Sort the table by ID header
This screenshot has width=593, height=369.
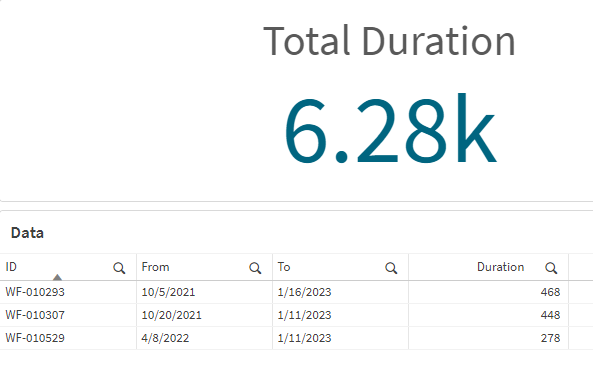coord(11,267)
